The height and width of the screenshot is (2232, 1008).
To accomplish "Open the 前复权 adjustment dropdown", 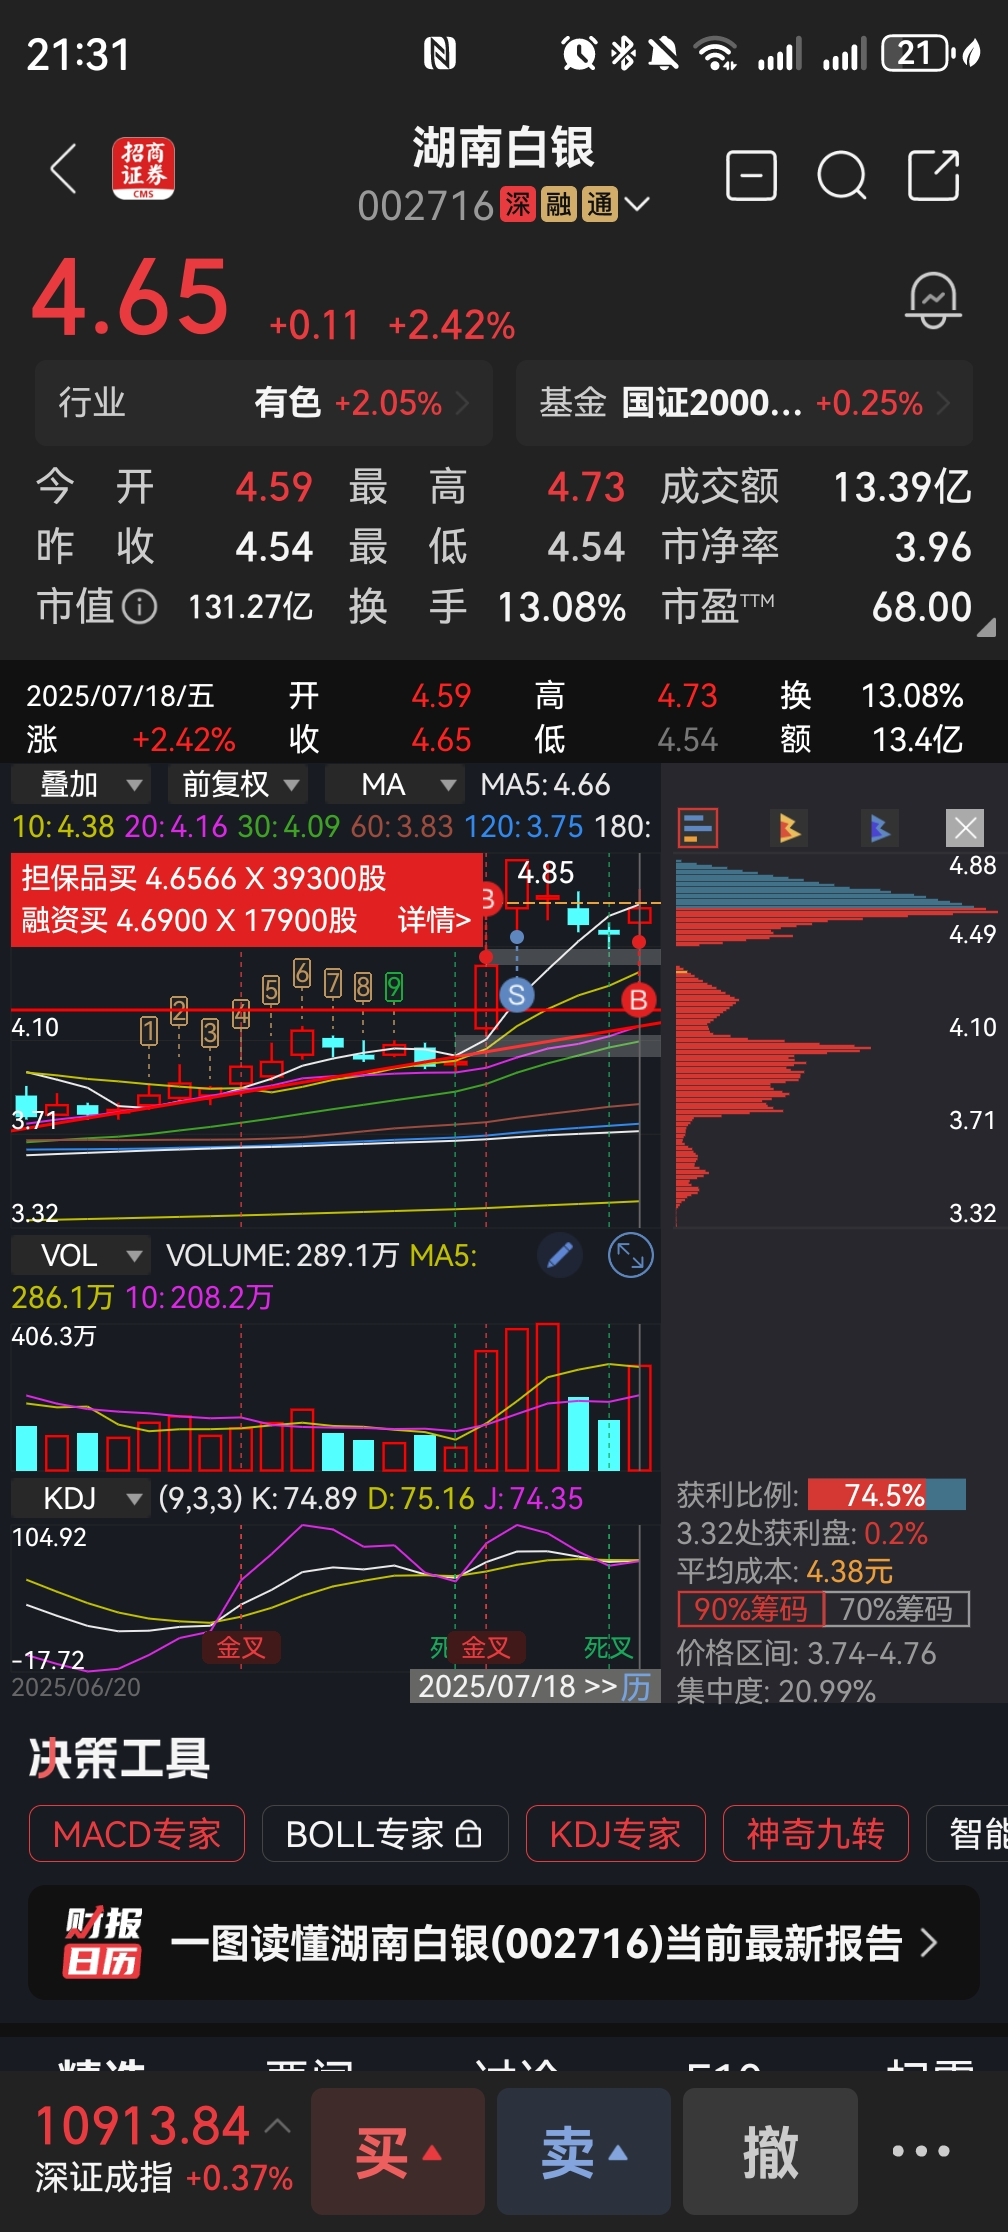I will [238, 784].
